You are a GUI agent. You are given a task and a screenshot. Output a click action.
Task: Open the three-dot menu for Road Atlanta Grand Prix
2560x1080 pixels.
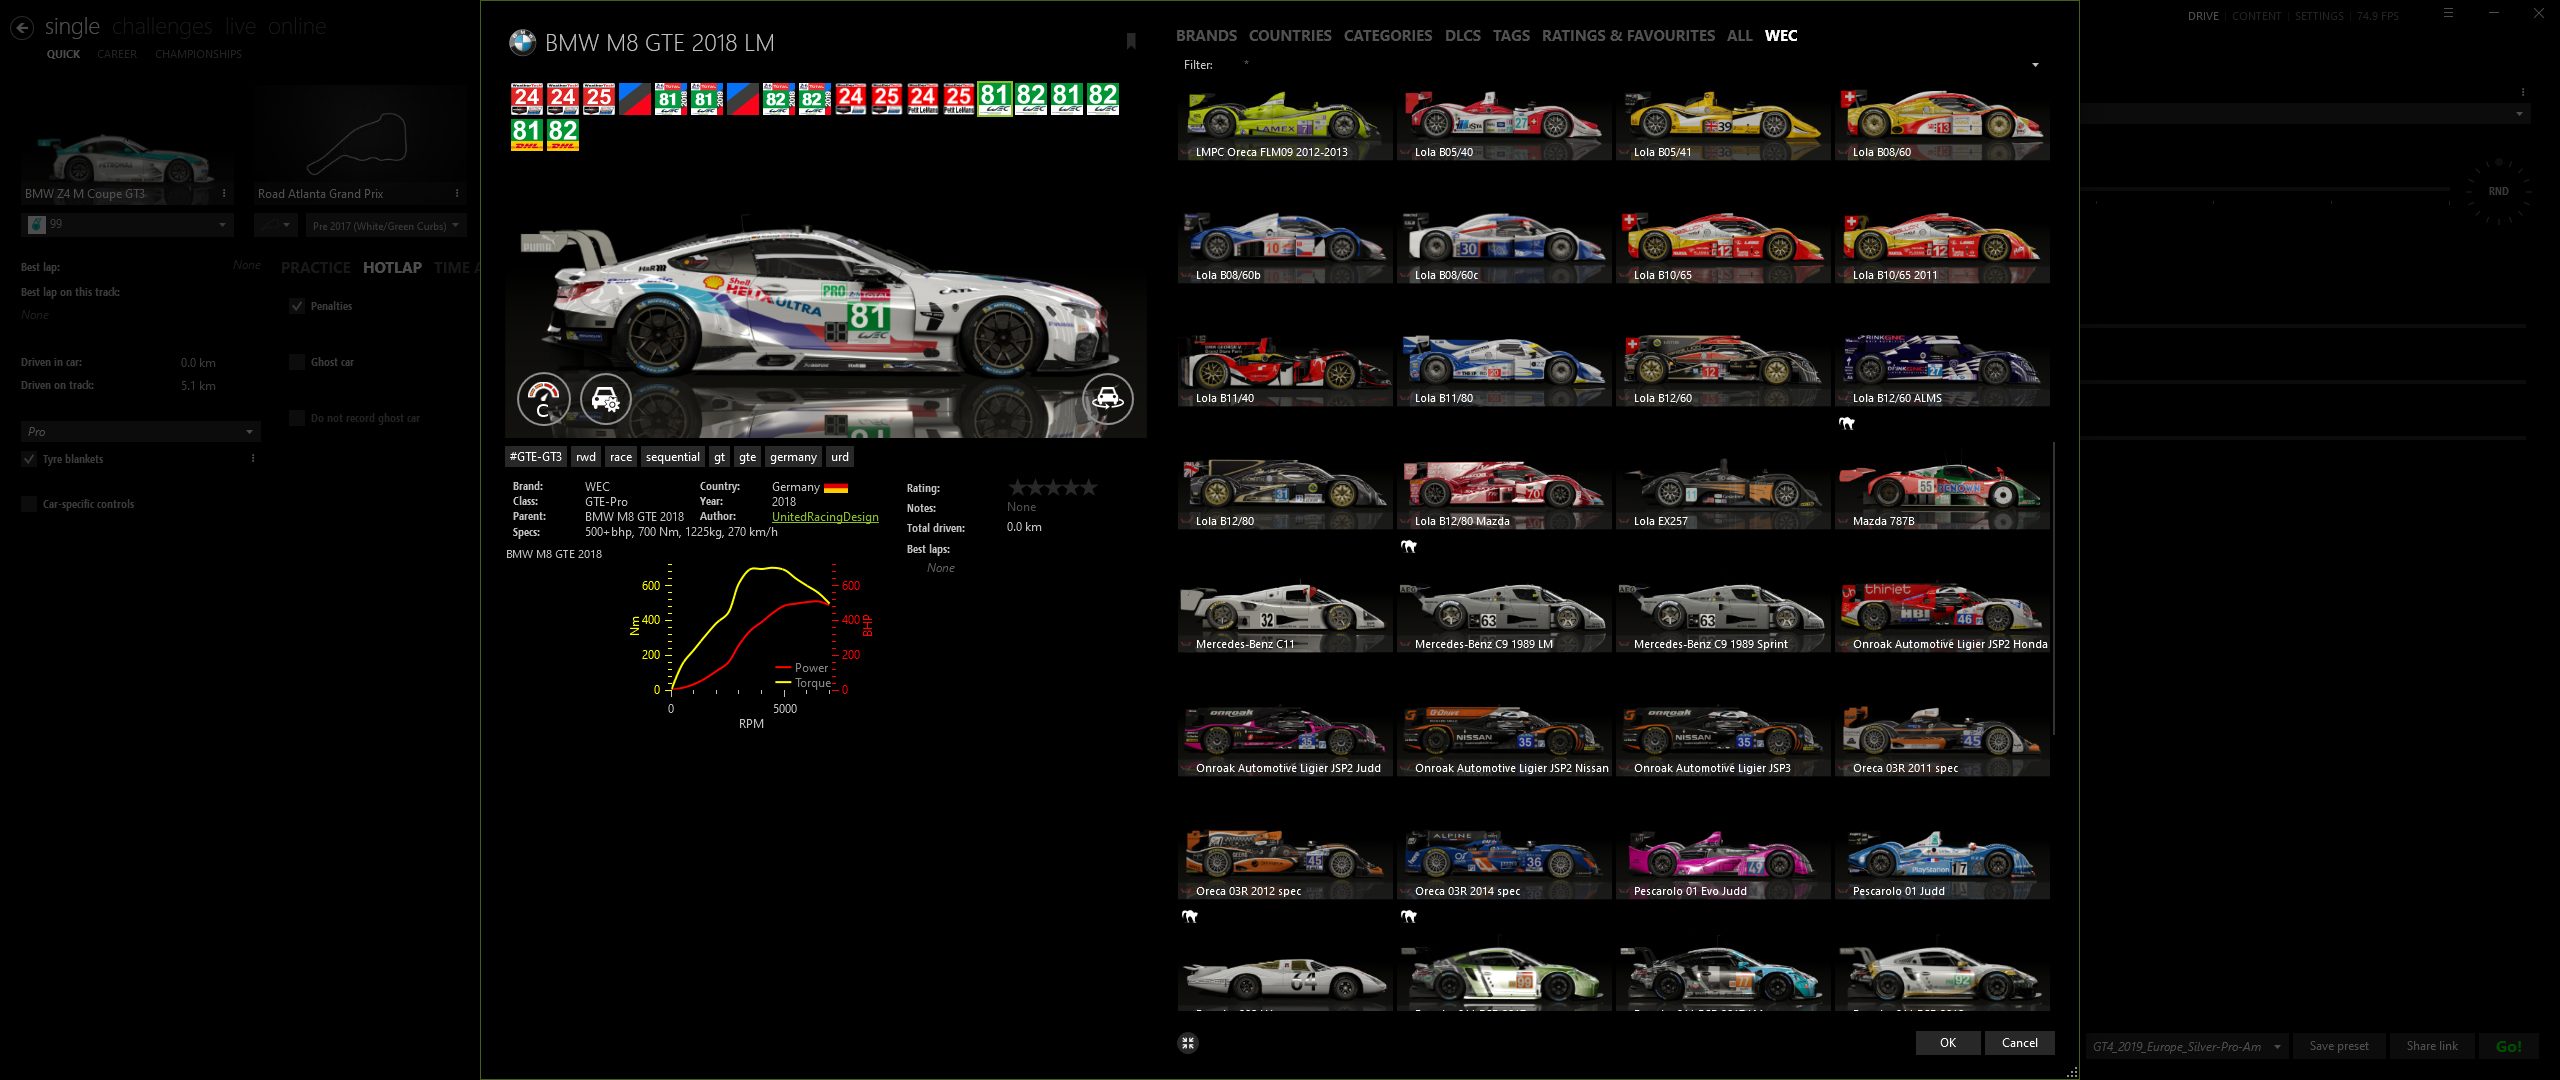point(457,194)
